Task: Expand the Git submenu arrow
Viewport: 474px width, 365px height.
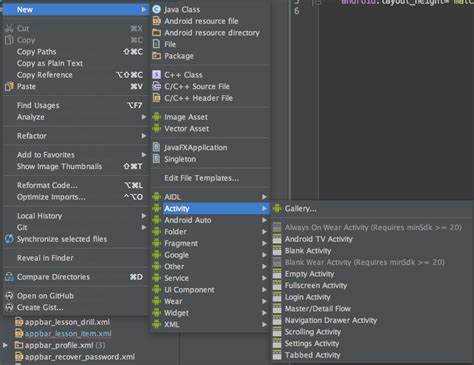Action: 144,227
